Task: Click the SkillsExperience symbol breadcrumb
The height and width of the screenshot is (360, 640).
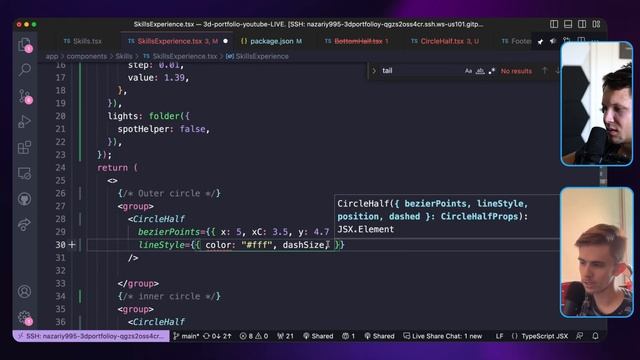Action: point(258,56)
